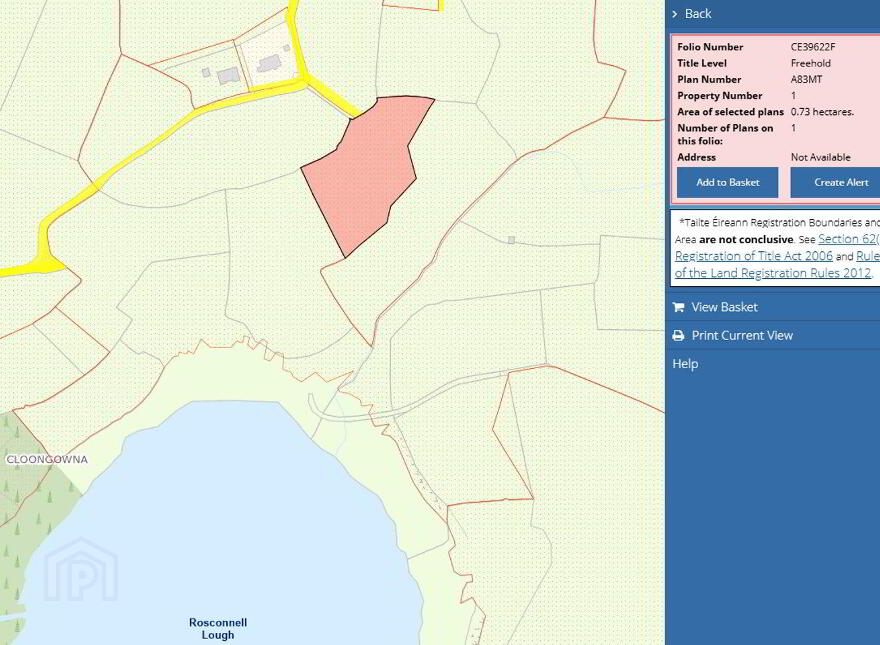Click the watermark logo over the lough

[81, 570]
